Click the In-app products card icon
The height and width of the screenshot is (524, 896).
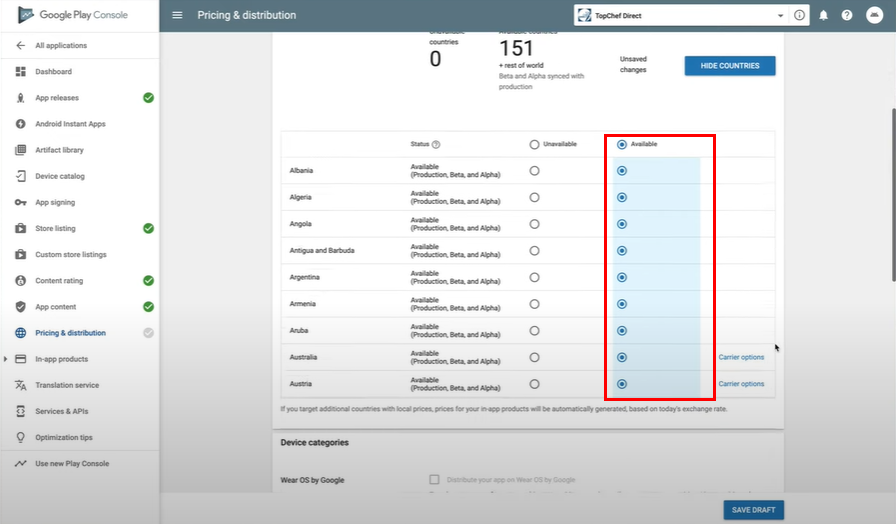click(21, 359)
